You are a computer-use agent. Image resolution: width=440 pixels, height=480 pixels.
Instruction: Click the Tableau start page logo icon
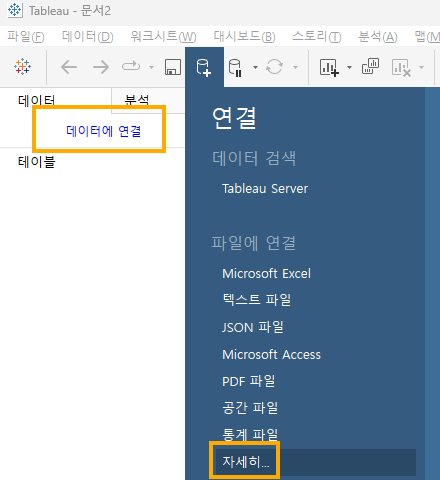click(22, 67)
